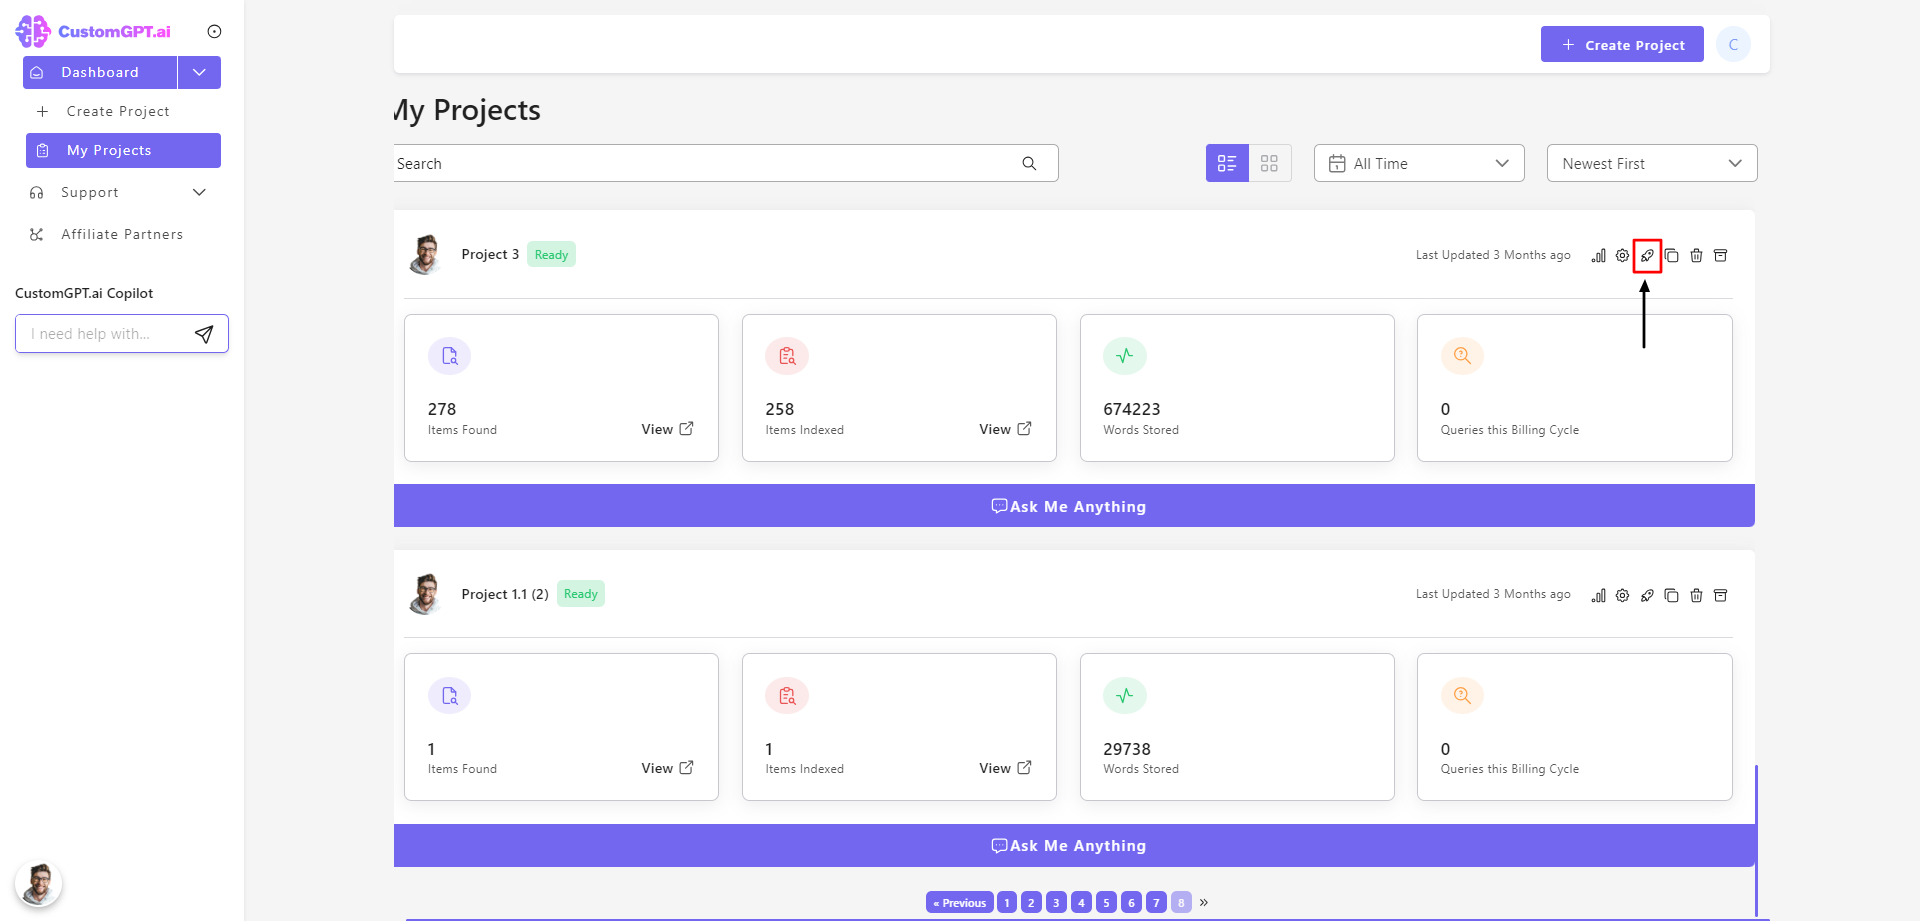Open the Newest First sort dropdown
This screenshot has width=1920, height=921.
(1652, 163)
